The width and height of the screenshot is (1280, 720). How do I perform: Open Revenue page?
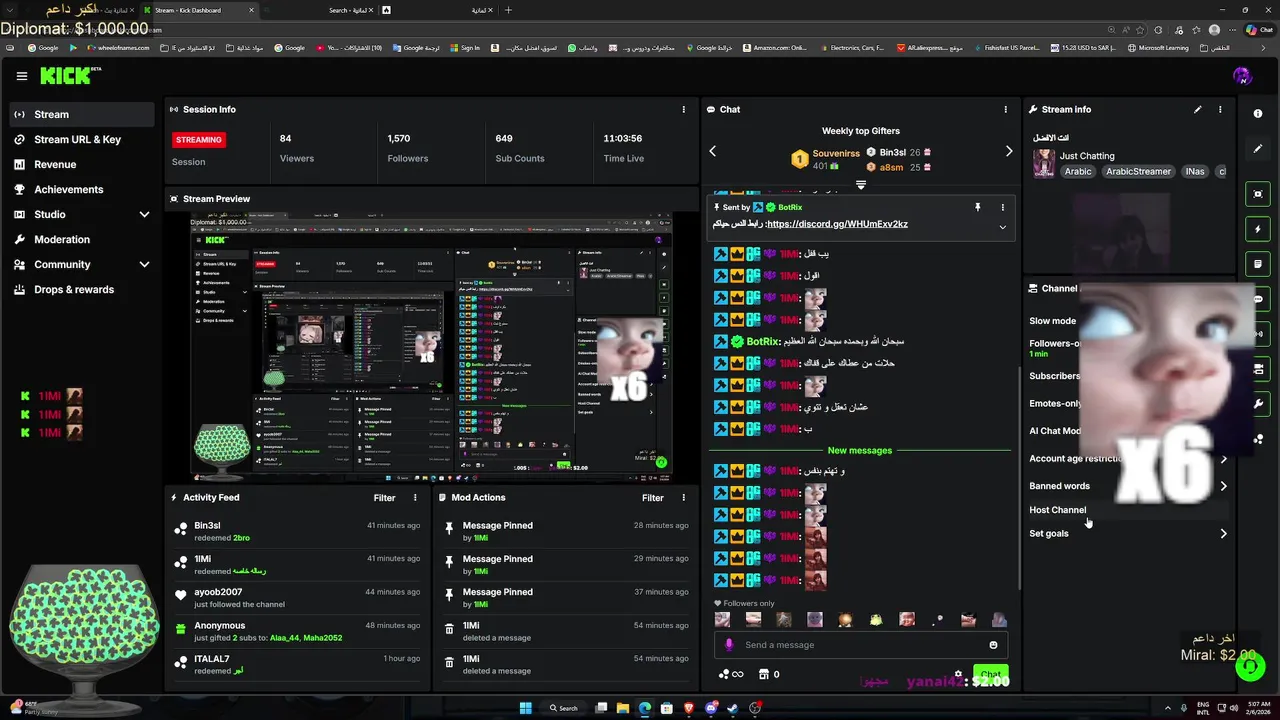(82, 164)
